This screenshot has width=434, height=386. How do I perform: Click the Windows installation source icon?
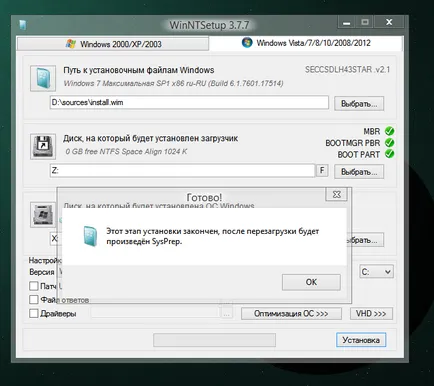click(x=43, y=78)
